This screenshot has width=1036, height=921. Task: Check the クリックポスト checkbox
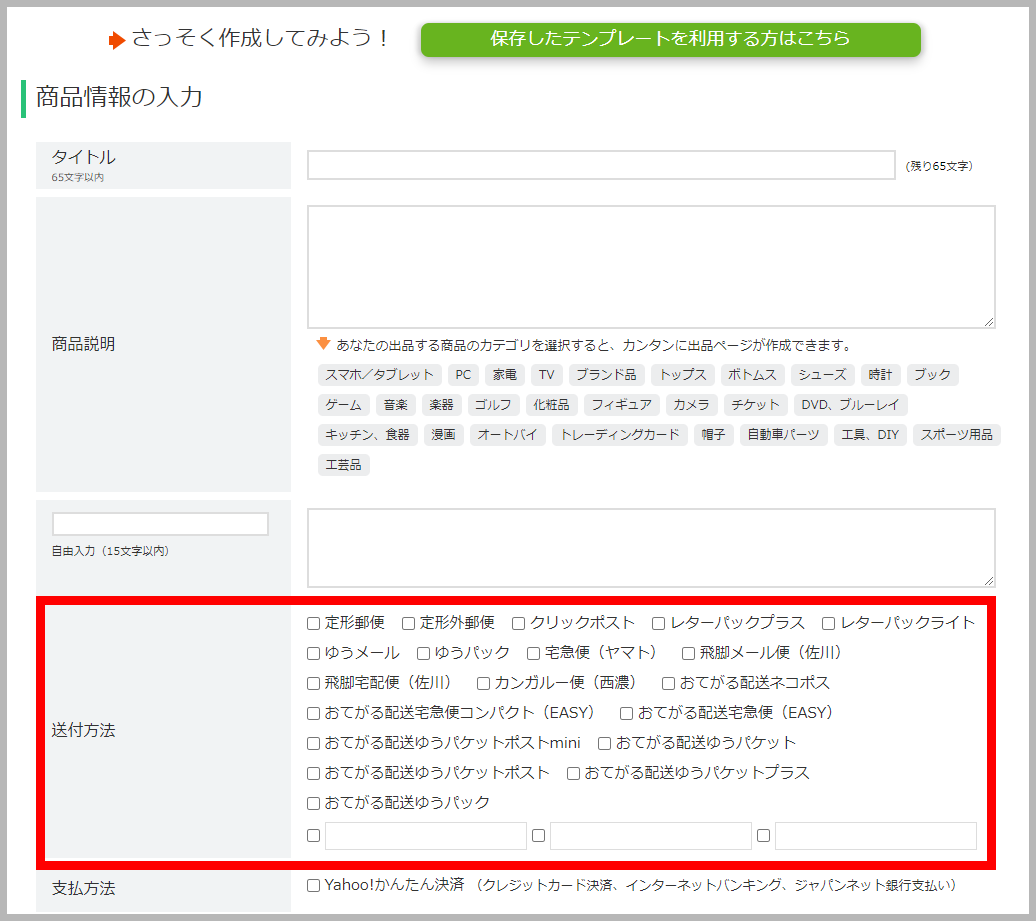[x=519, y=623]
